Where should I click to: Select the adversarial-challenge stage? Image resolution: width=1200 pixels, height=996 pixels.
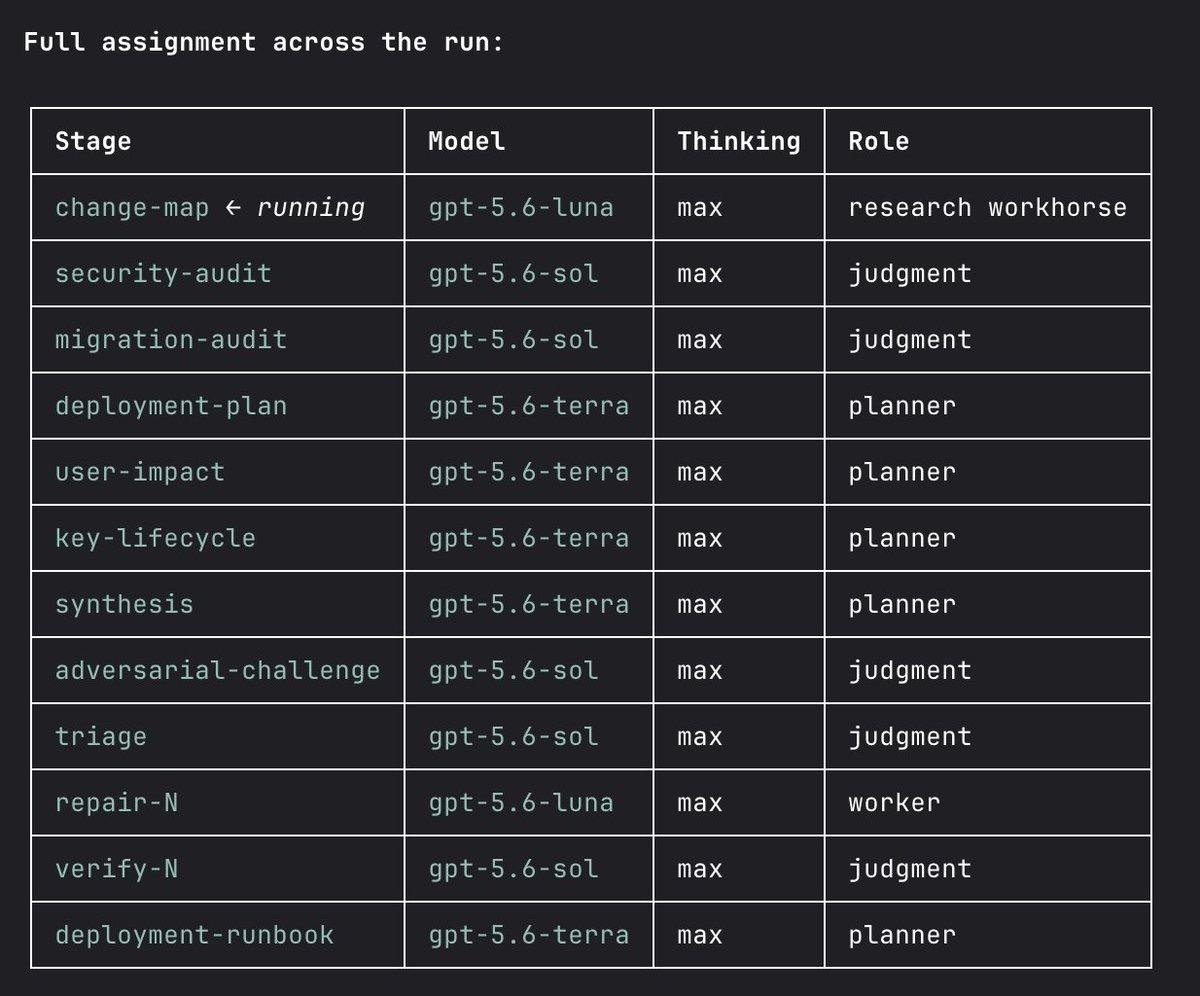tap(218, 670)
